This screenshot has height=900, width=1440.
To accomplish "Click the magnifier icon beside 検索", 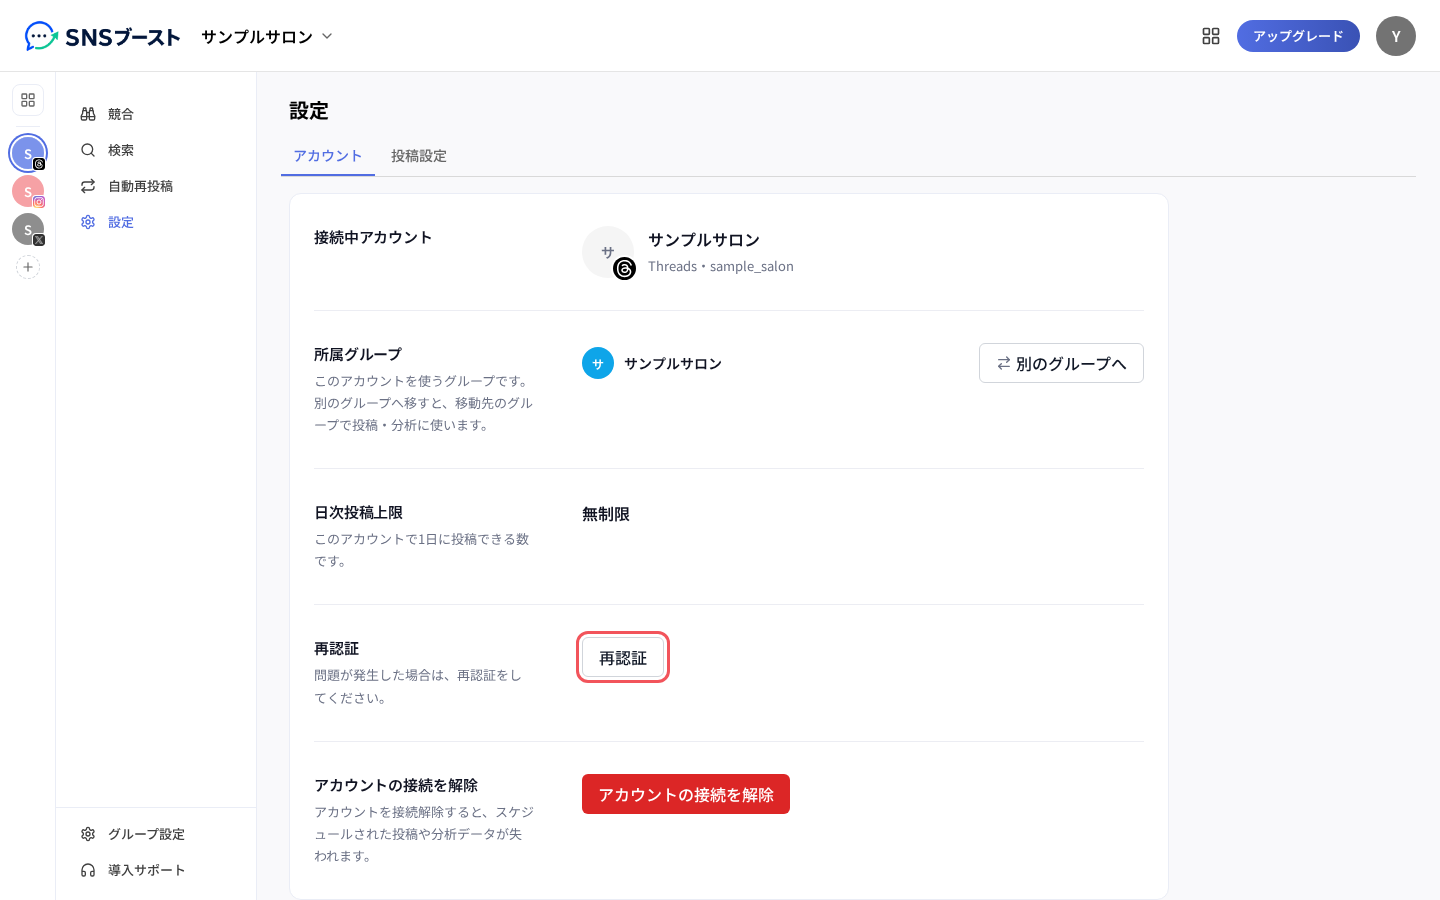I will click(x=88, y=150).
